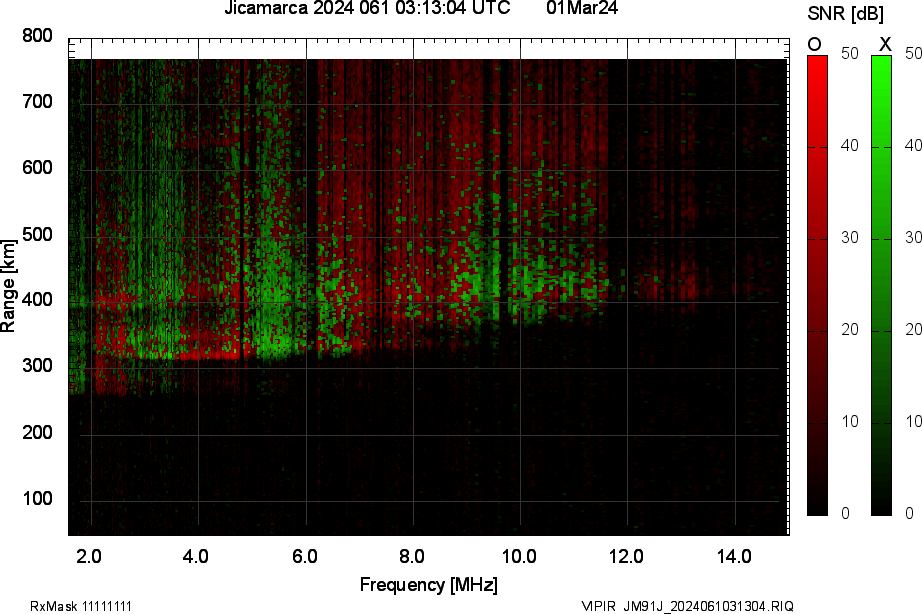Click the 8.0 tick on the frequency axis
Image resolution: width=922 pixels, height=614 pixels.
coord(412,555)
